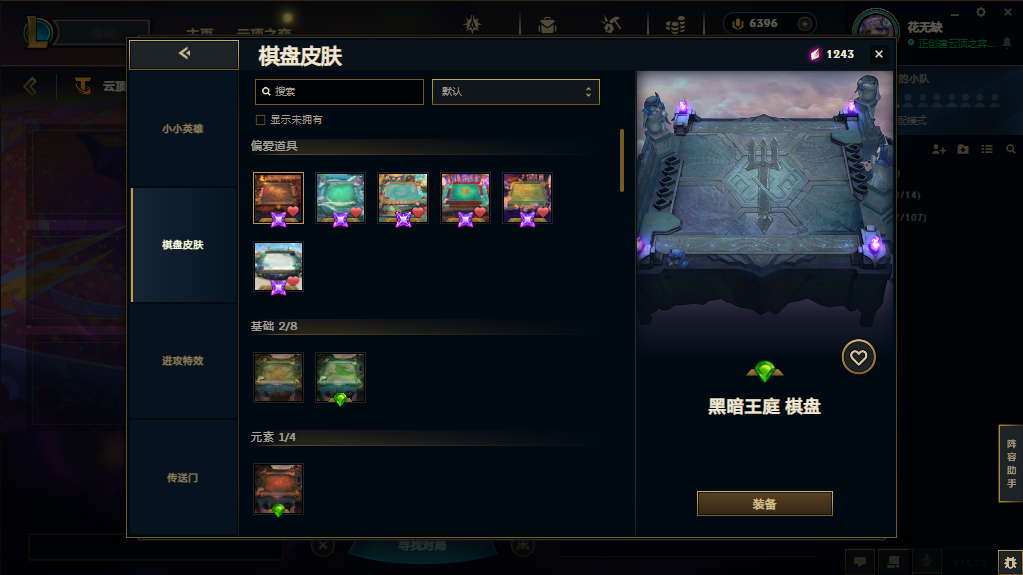Switch to the 进攻特效 tab
Image resolution: width=1023 pixels, height=575 pixels.
[183, 360]
